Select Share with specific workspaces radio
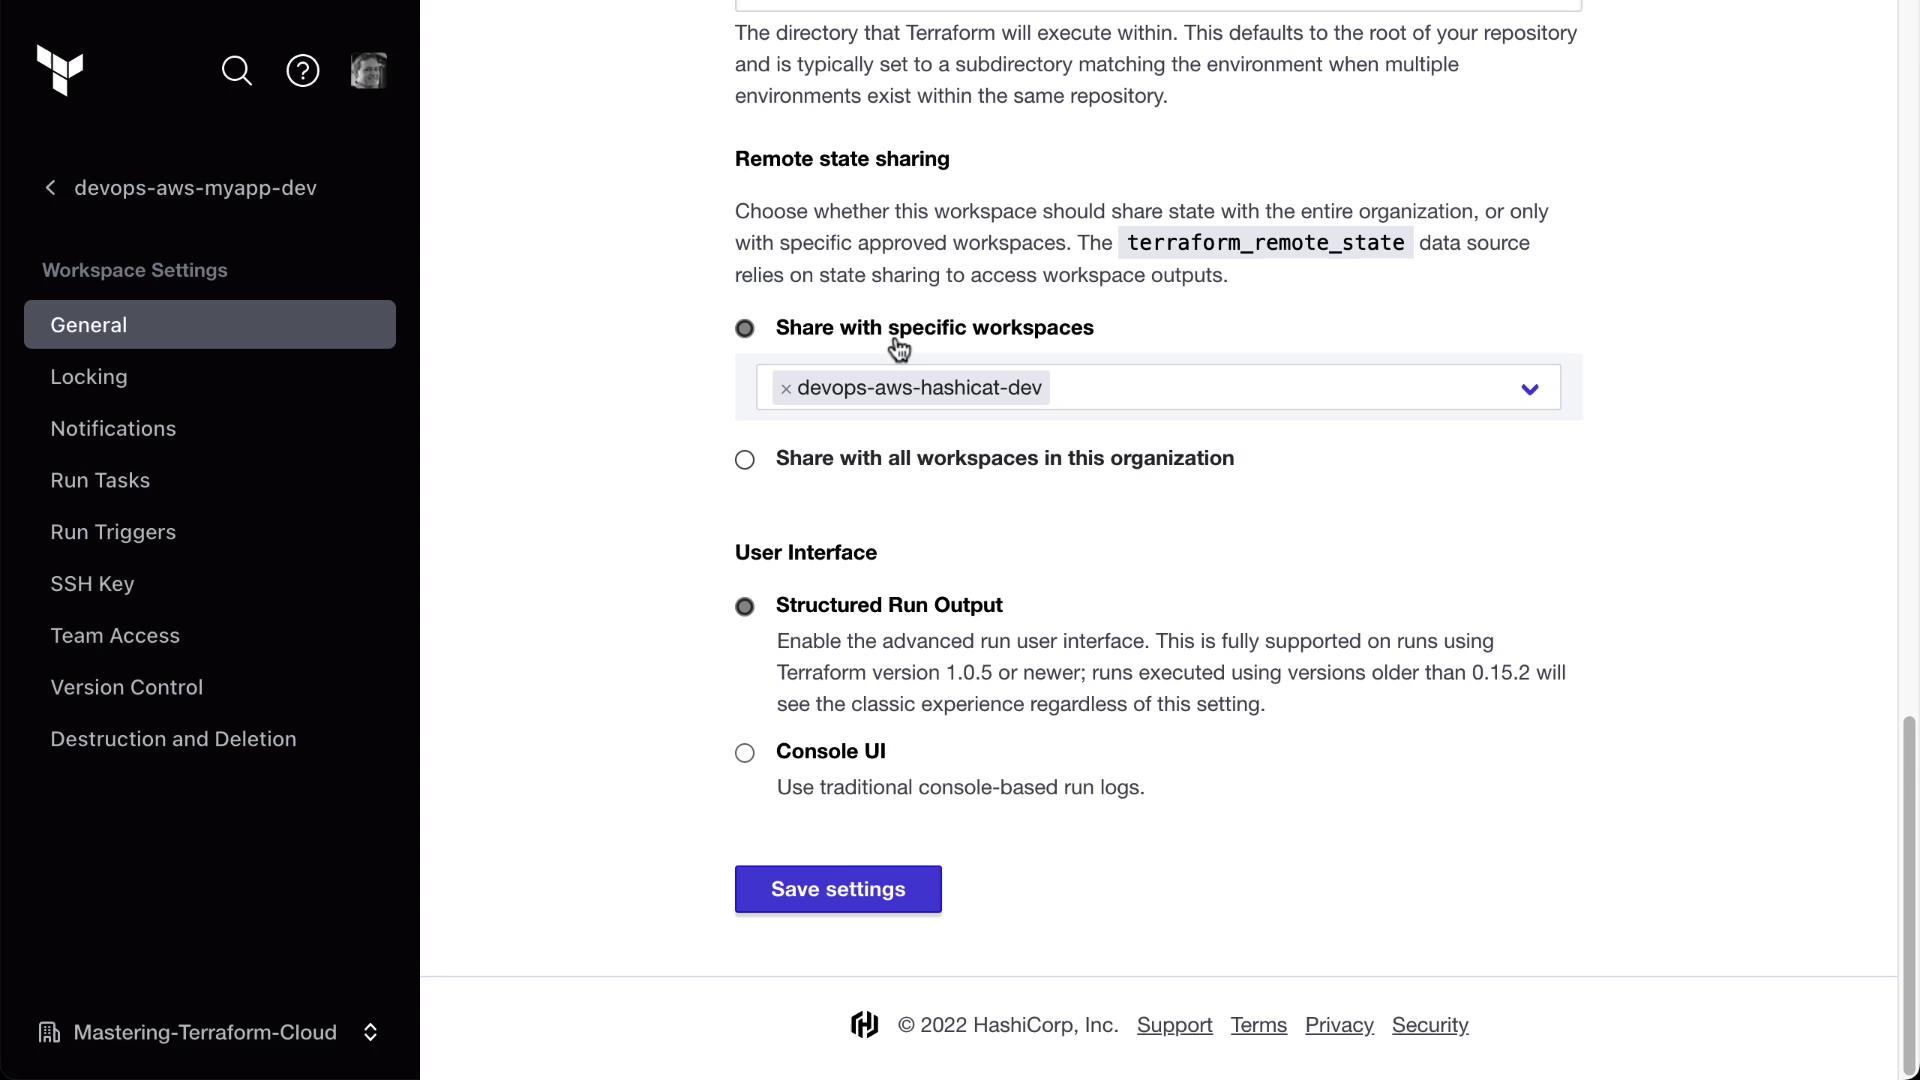The width and height of the screenshot is (1920, 1080). (x=745, y=329)
